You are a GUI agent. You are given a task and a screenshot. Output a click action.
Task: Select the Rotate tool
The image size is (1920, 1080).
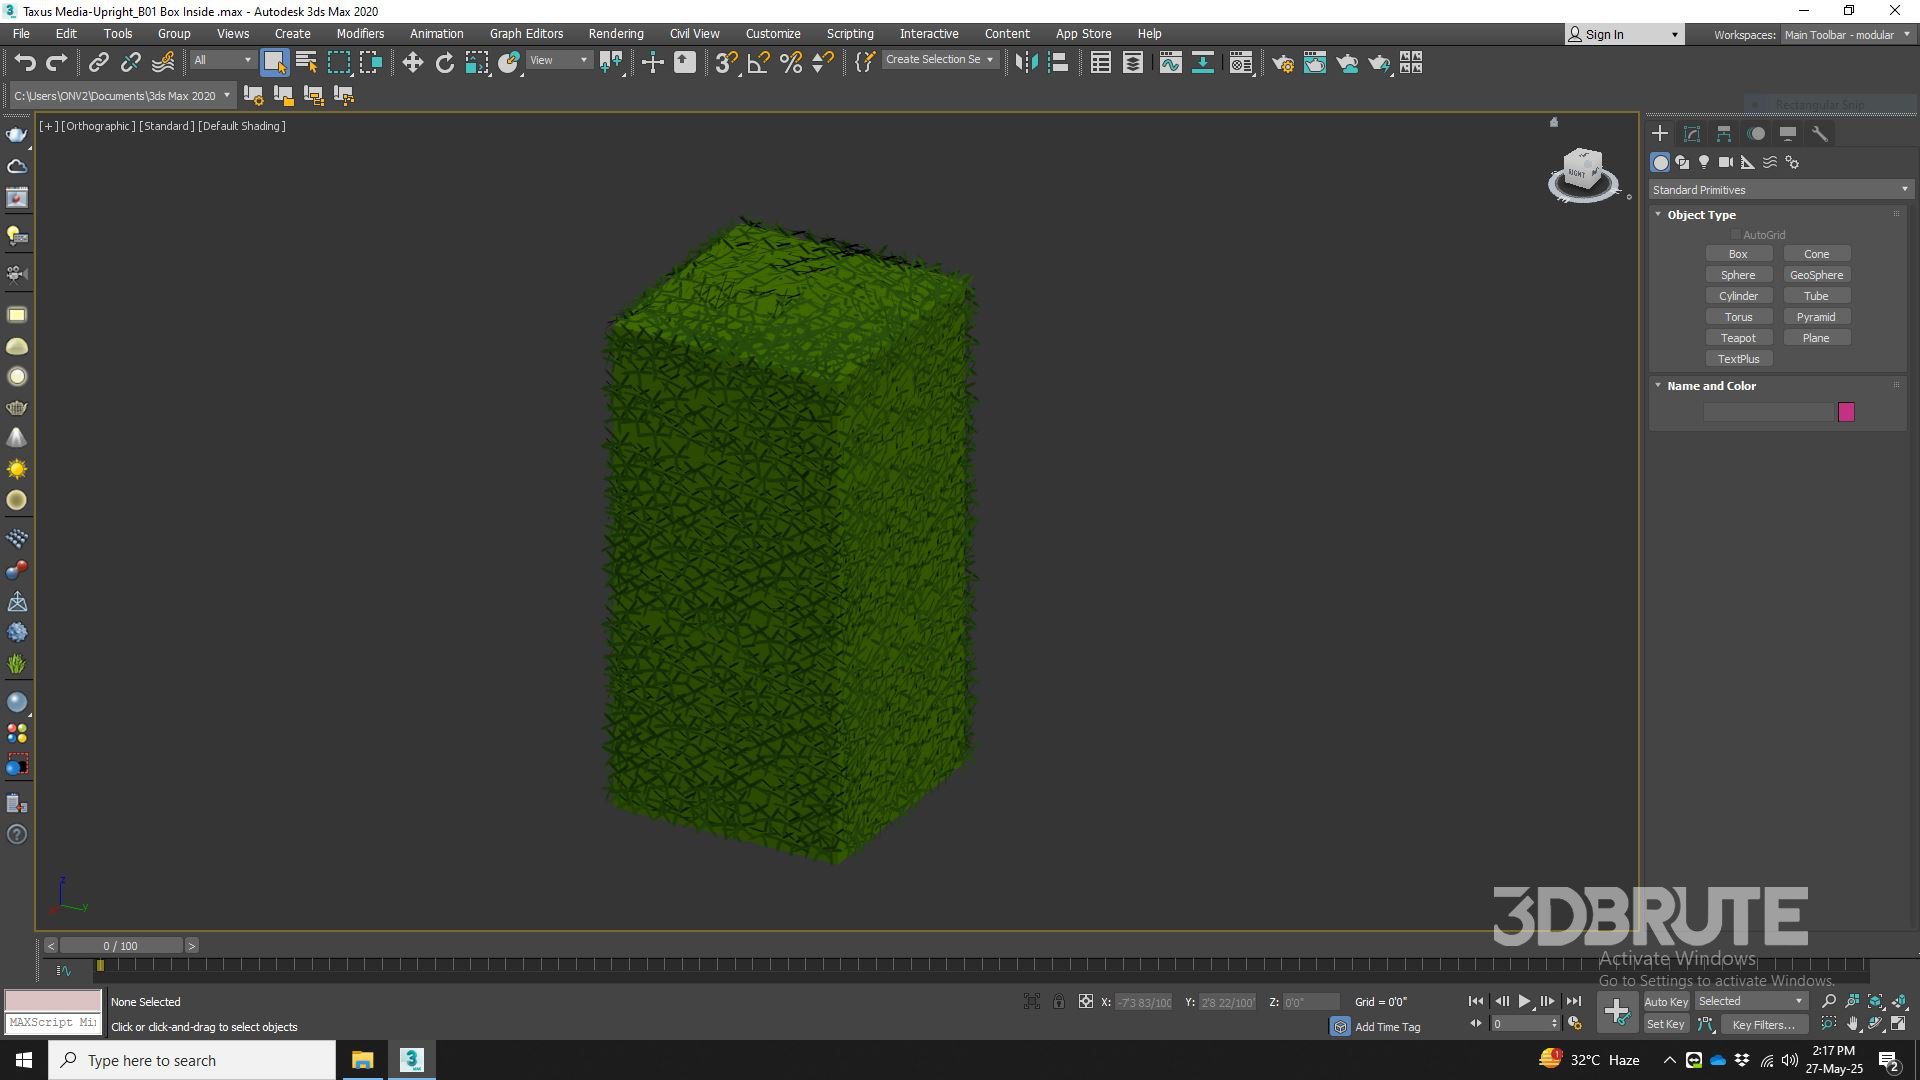coord(445,63)
